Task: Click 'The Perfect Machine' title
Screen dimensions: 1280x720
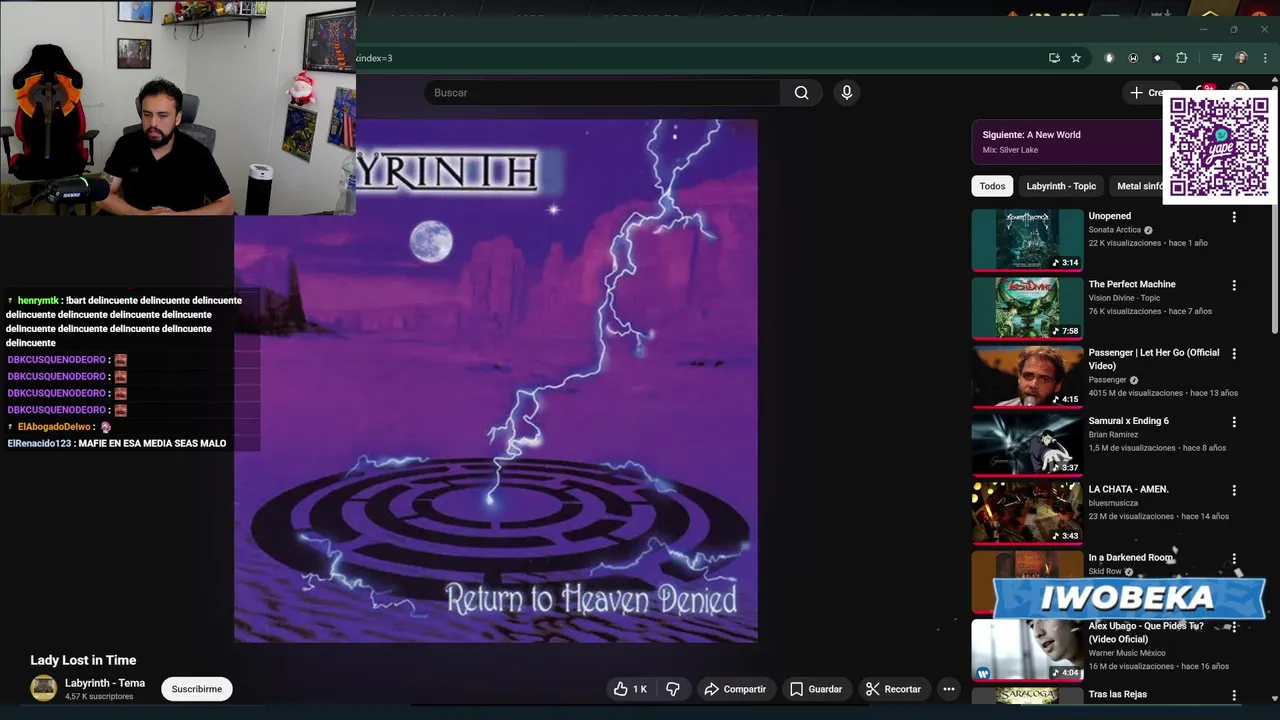Action: (x=1132, y=284)
